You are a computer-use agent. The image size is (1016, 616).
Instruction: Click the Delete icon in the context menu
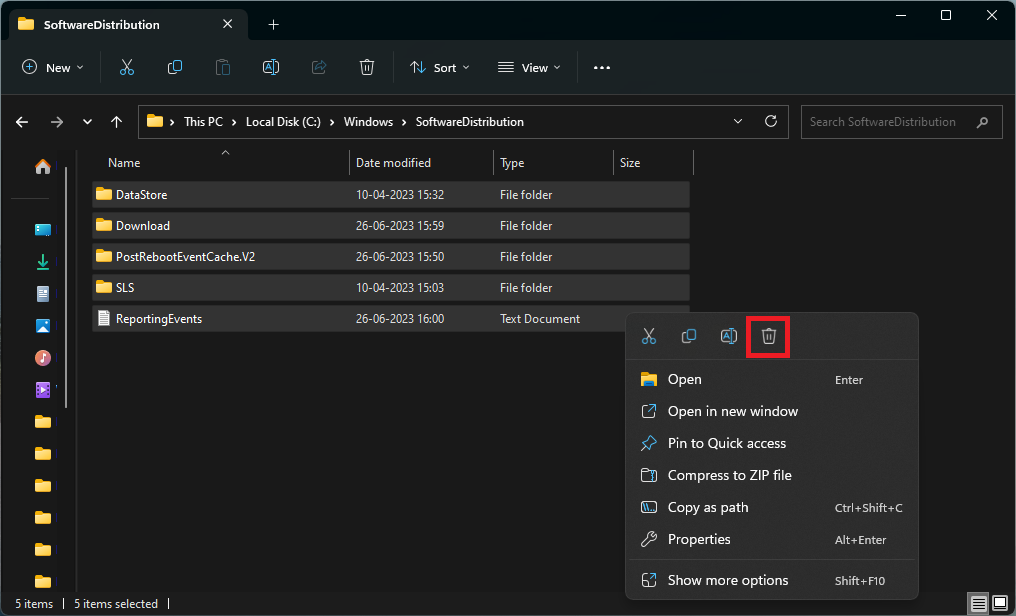[x=768, y=335]
